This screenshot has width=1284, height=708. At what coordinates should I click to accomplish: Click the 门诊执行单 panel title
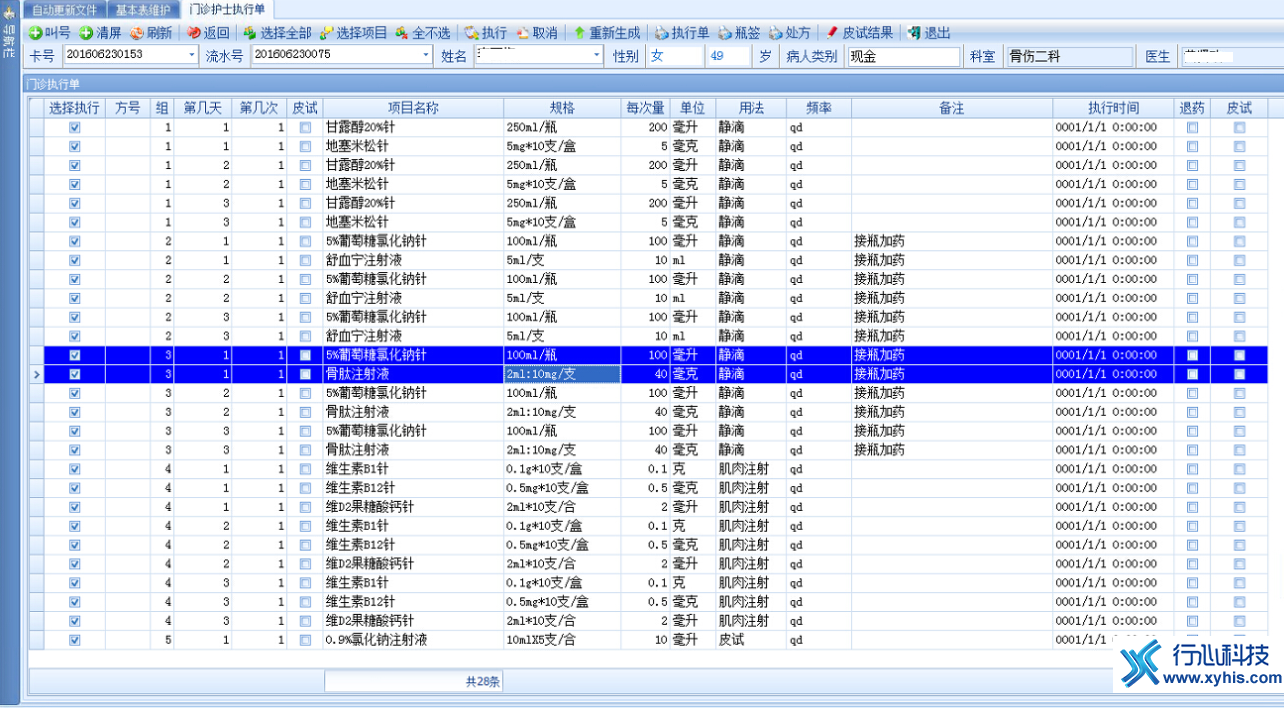[x=53, y=85]
